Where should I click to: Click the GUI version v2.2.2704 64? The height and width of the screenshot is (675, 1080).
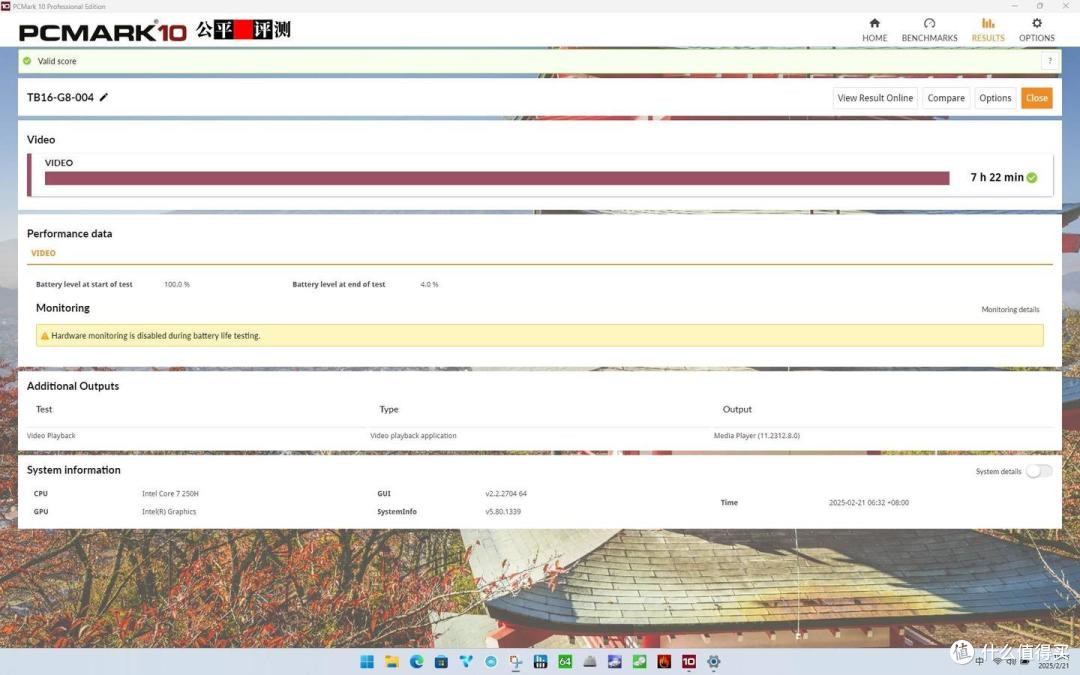506,494
